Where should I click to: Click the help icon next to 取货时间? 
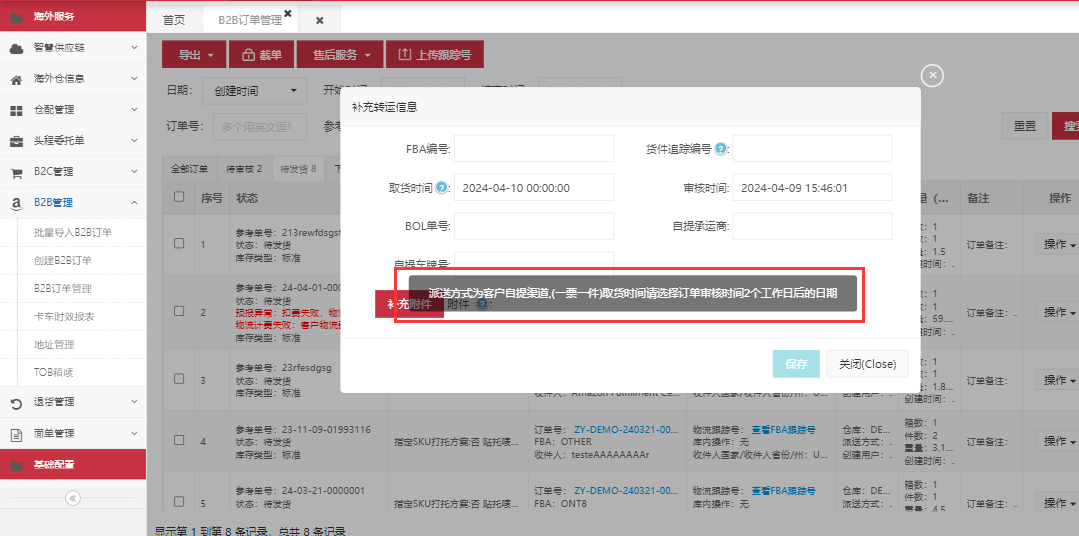tap(442, 187)
